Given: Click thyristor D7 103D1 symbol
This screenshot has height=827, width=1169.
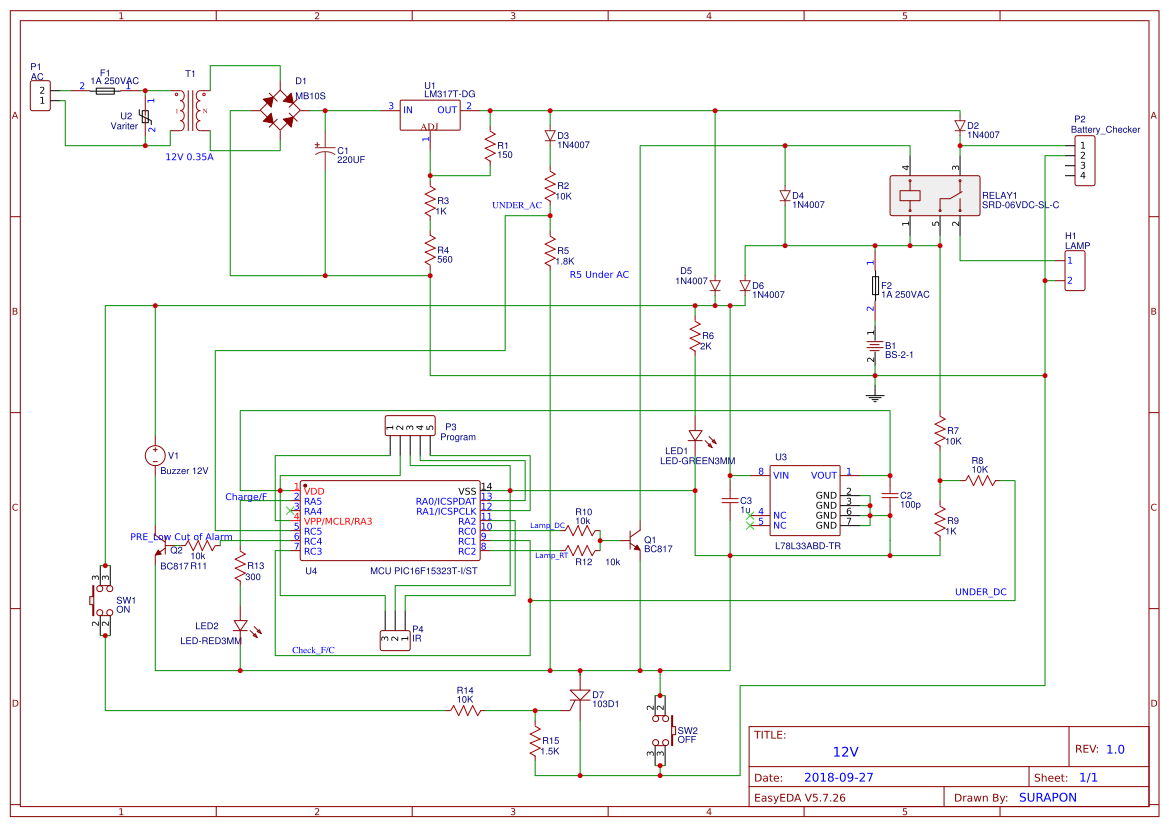Looking at the screenshot, I should click(x=580, y=697).
